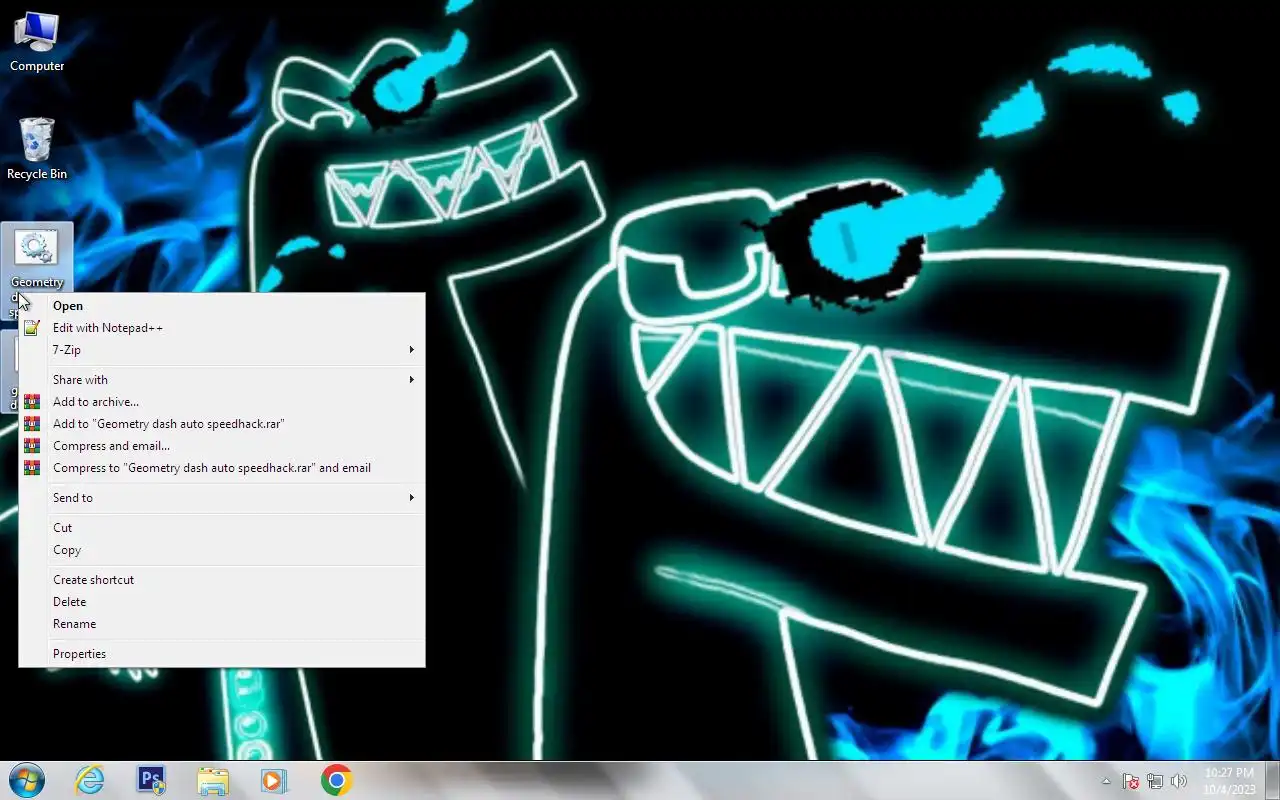Choose Copy from the context menu
The width and height of the screenshot is (1280, 800).
click(x=222, y=550)
